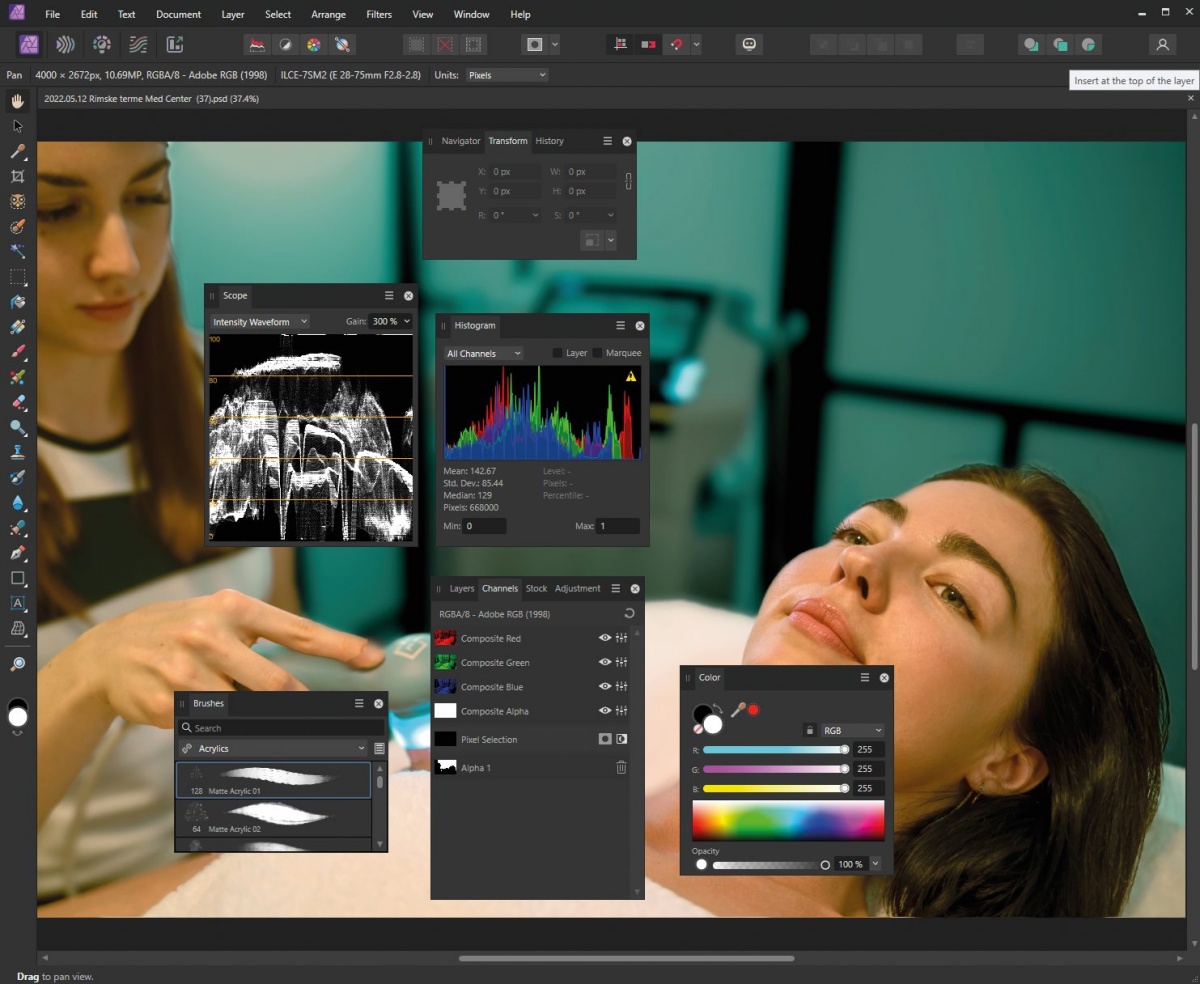Viewport: 1200px width, 984px height.
Task: Switch to the Navigator tab
Action: point(461,141)
